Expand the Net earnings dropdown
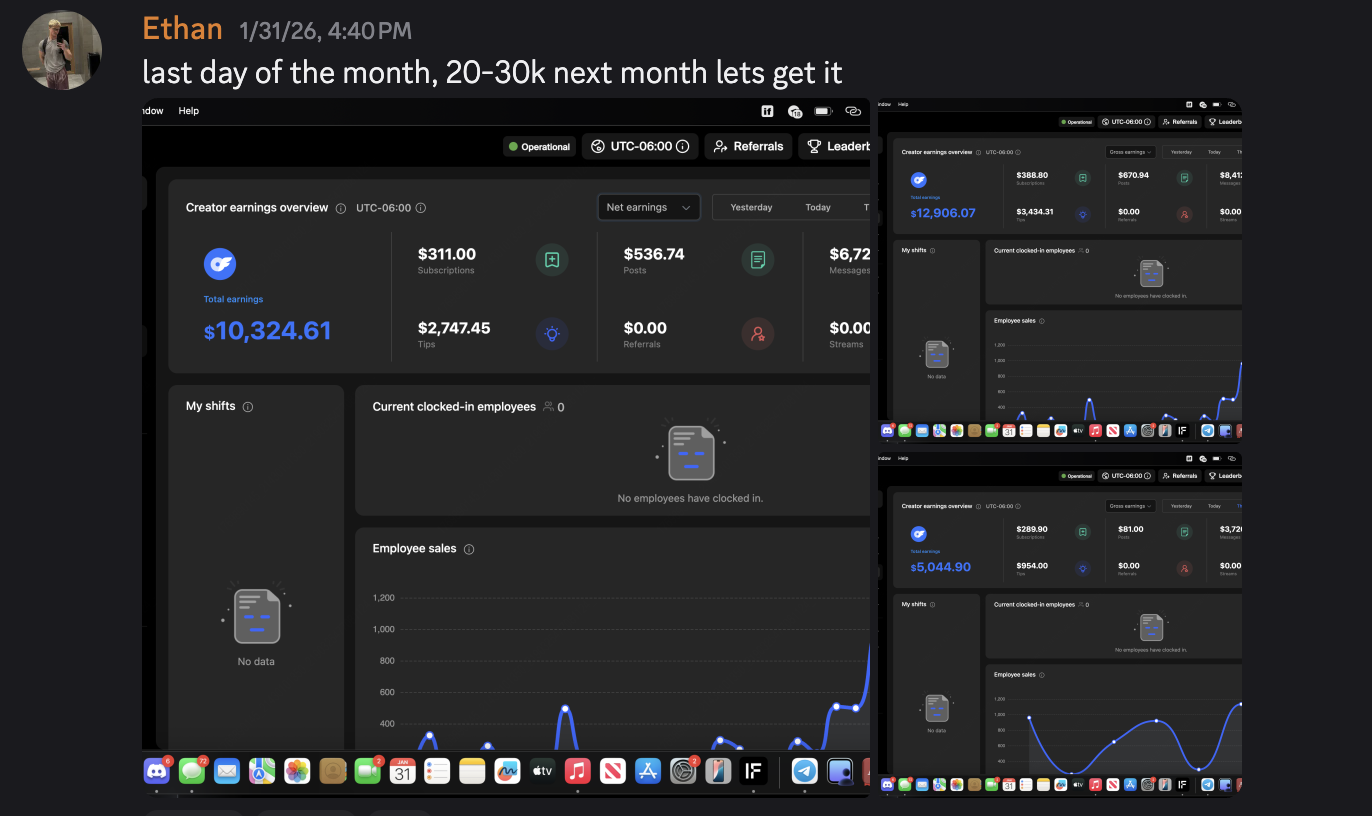1372x816 pixels. (648, 207)
